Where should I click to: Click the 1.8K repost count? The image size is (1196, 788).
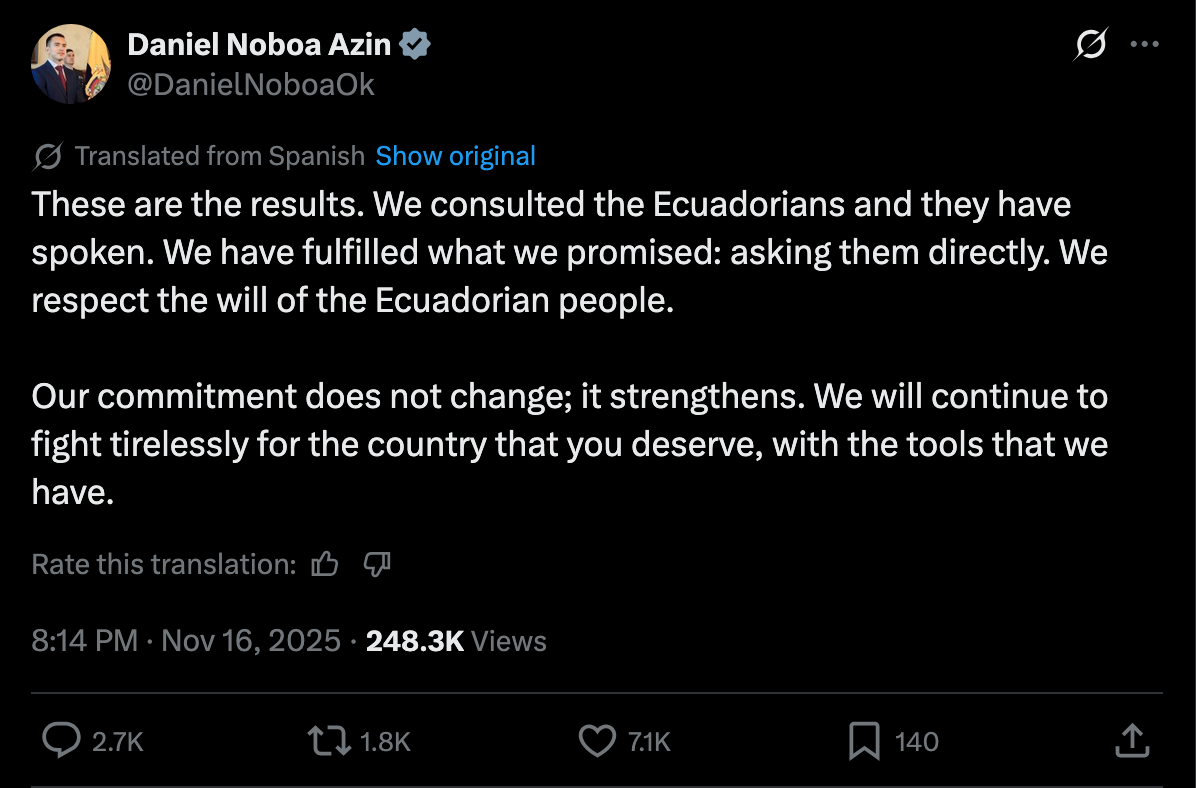(385, 742)
